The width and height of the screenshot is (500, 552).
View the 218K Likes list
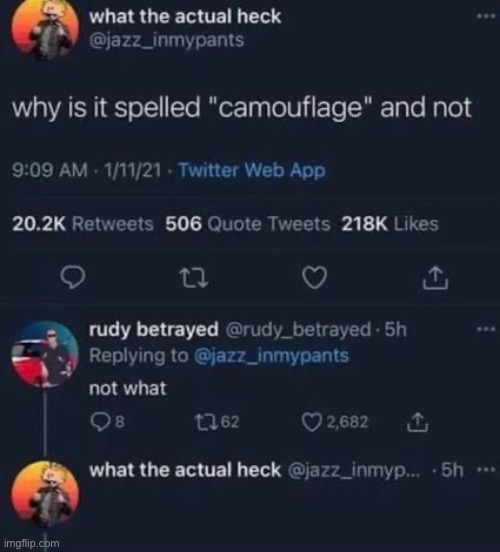click(x=390, y=224)
